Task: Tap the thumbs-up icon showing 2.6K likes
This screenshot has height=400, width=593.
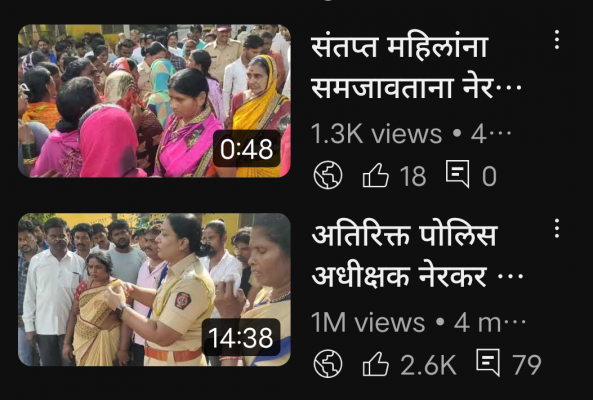Action: 376,364
